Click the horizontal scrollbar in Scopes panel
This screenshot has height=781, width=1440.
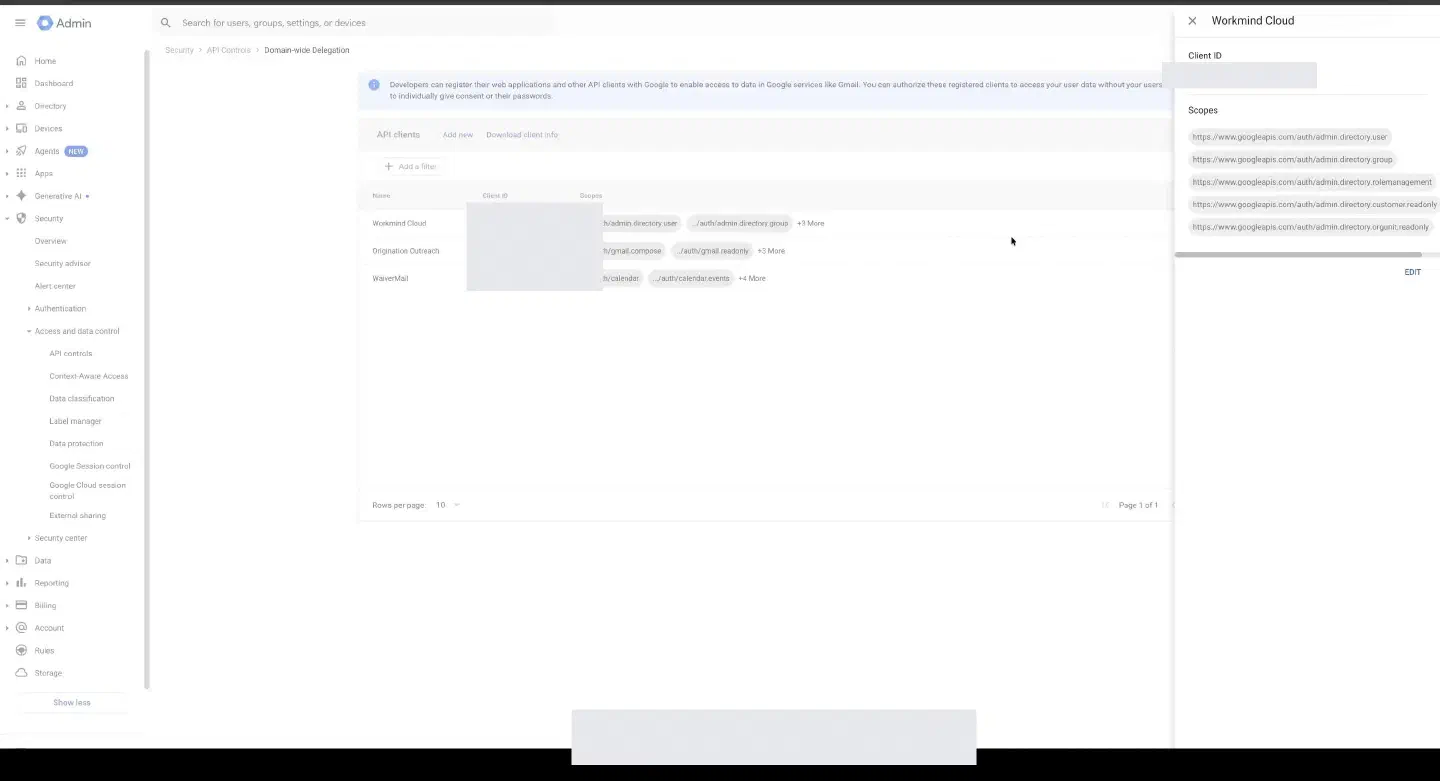pyautogui.click(x=1298, y=255)
